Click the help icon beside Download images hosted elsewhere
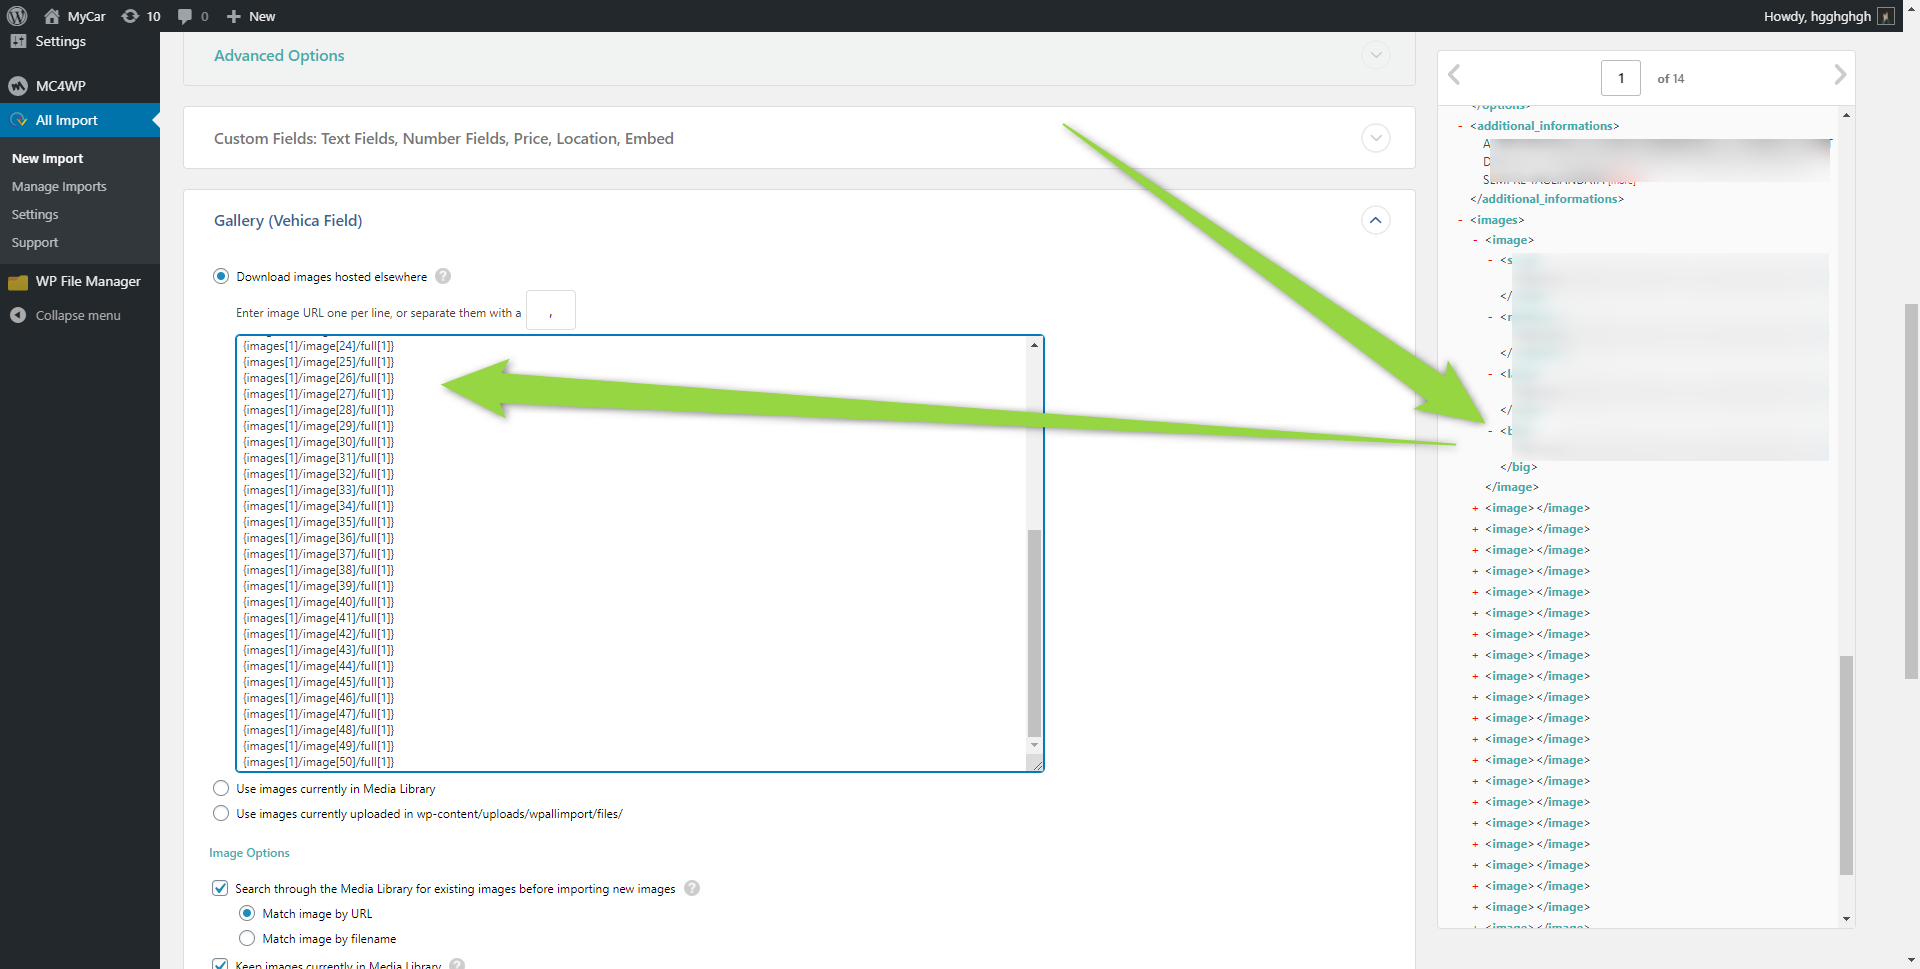This screenshot has width=1920, height=969. coord(443,276)
